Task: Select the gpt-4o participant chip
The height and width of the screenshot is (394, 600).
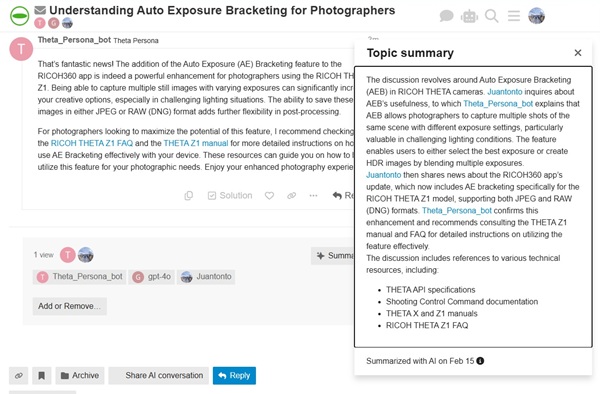Action: [152, 277]
